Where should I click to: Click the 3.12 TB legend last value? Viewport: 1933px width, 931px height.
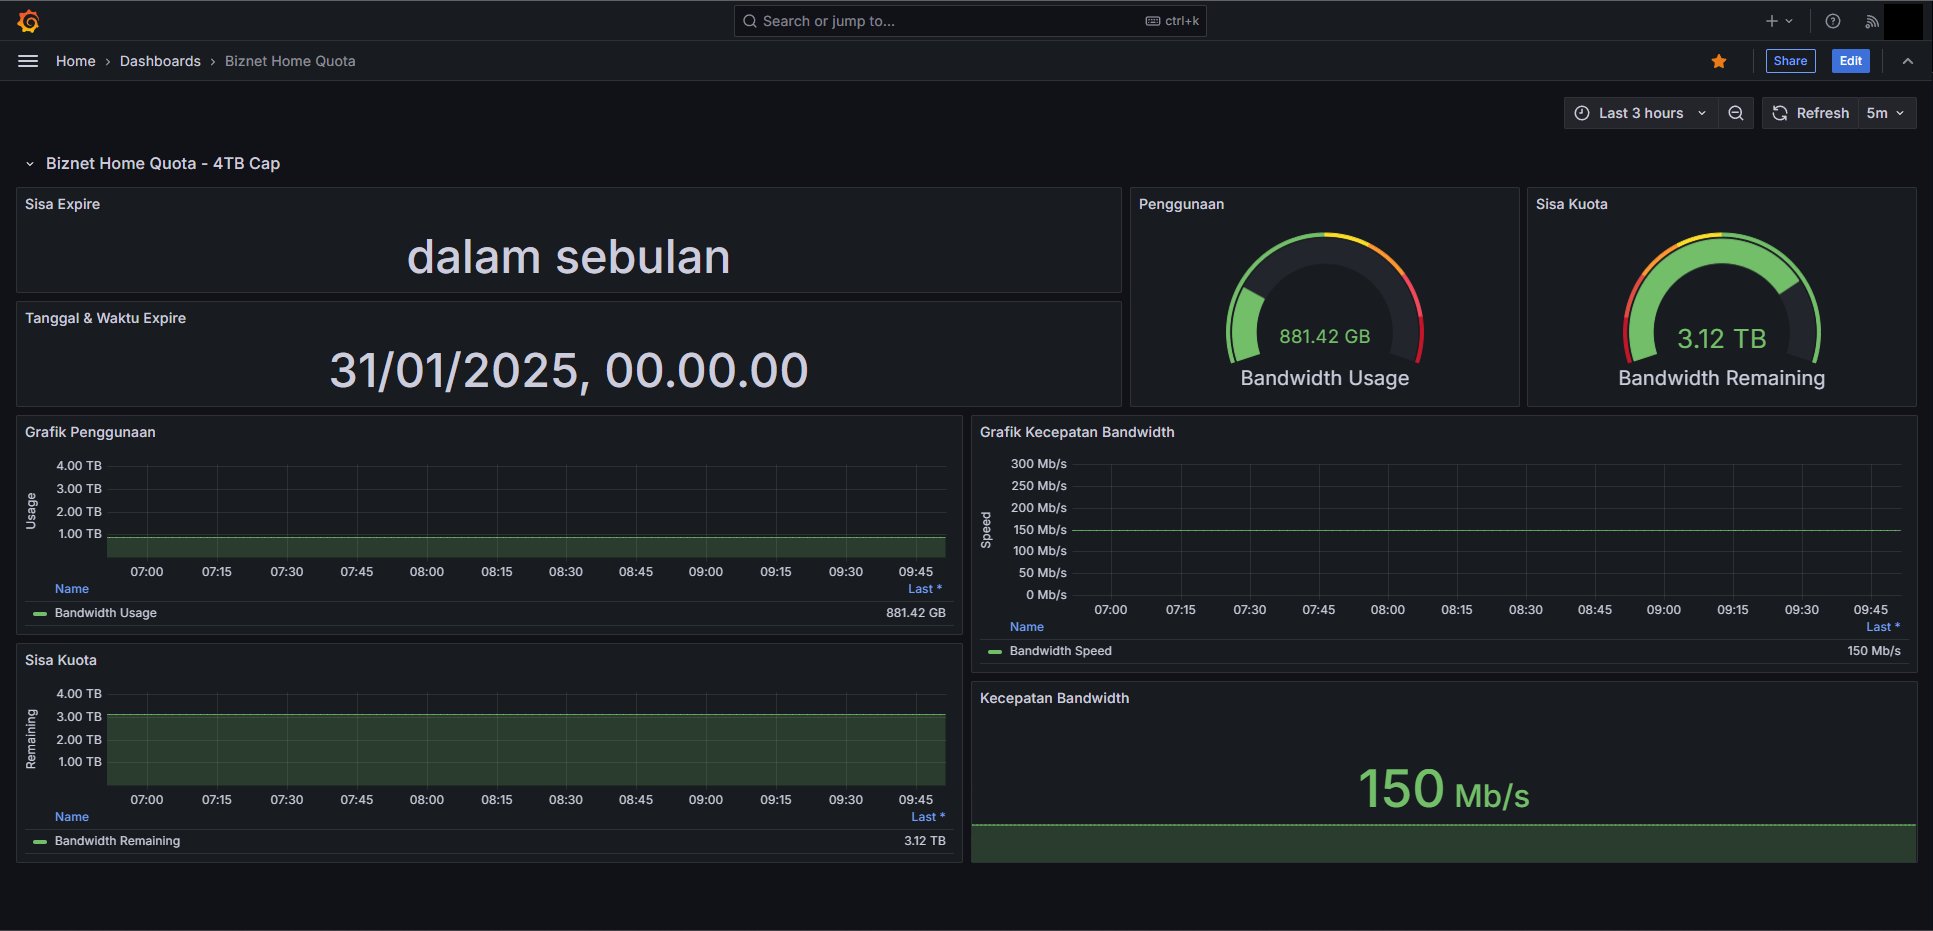[x=925, y=841]
